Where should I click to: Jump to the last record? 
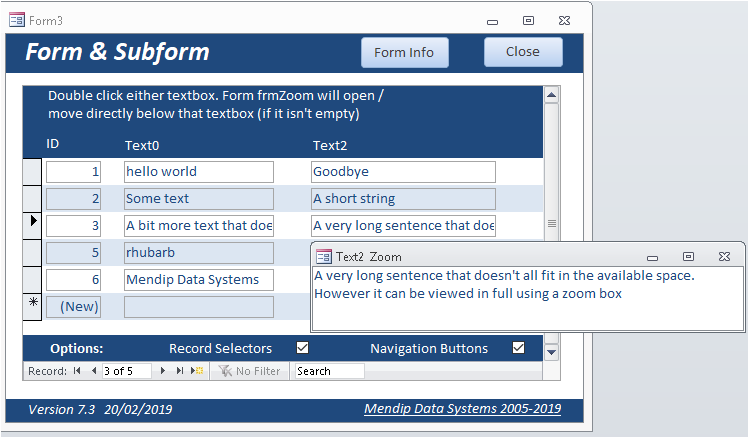point(180,371)
